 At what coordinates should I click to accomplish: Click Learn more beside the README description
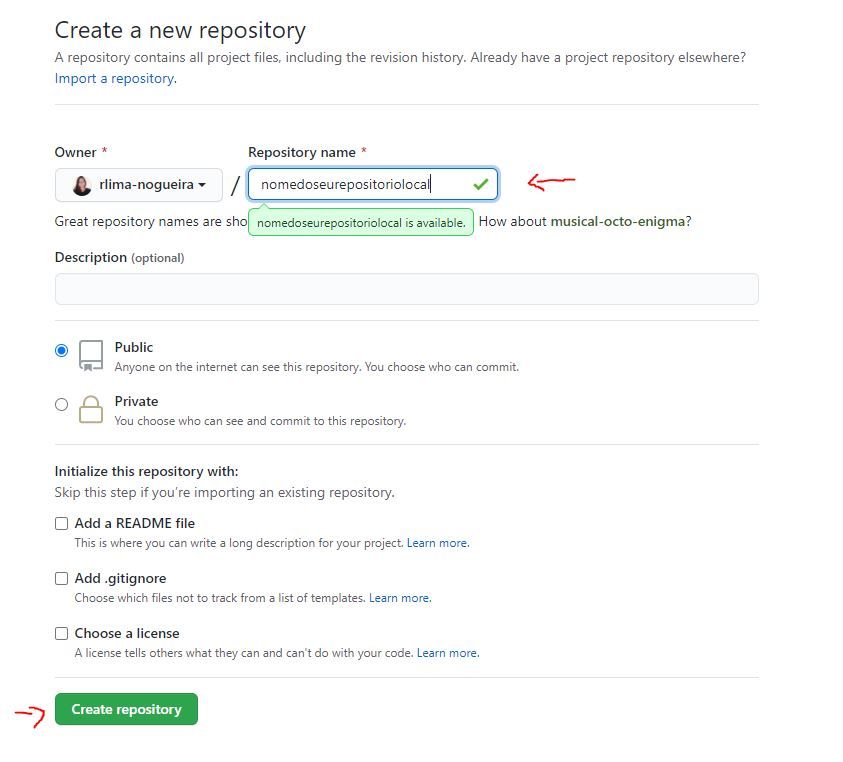coord(436,542)
